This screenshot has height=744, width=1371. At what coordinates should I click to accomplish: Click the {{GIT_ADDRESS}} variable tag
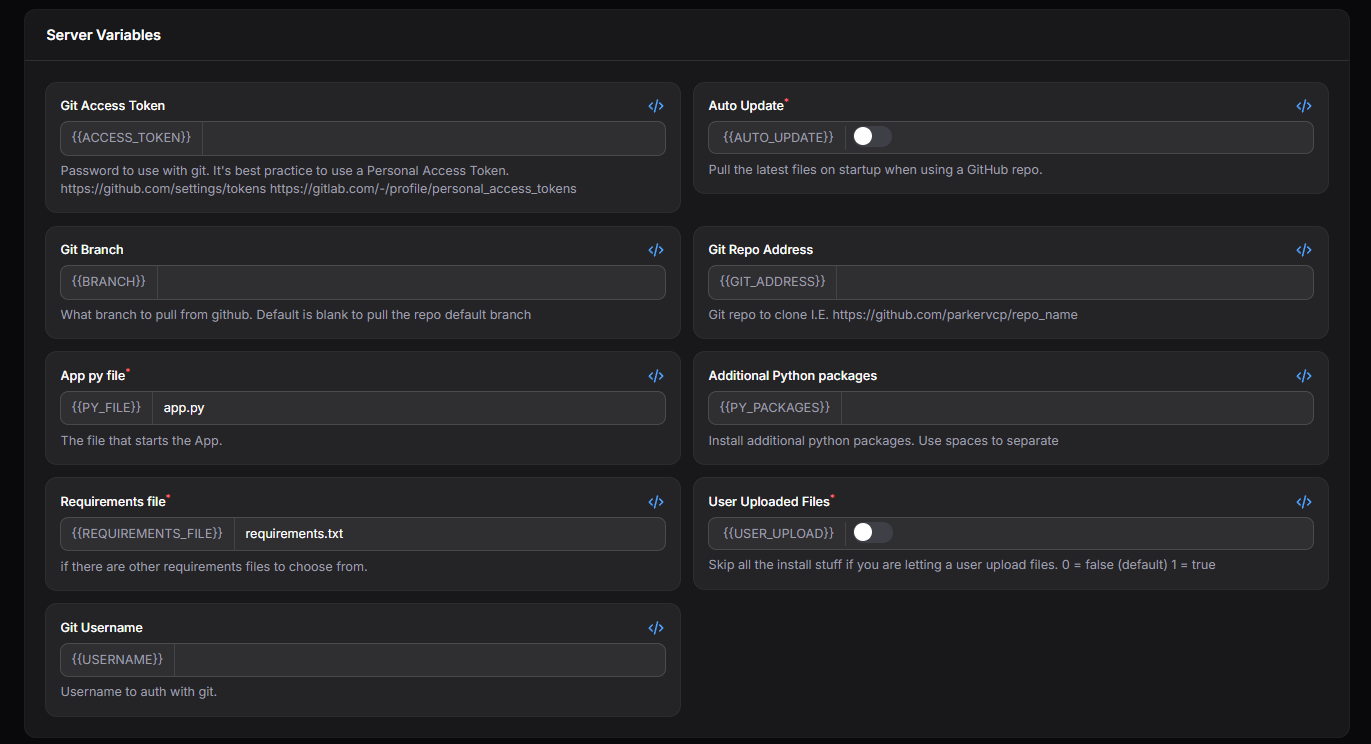[x=772, y=282]
